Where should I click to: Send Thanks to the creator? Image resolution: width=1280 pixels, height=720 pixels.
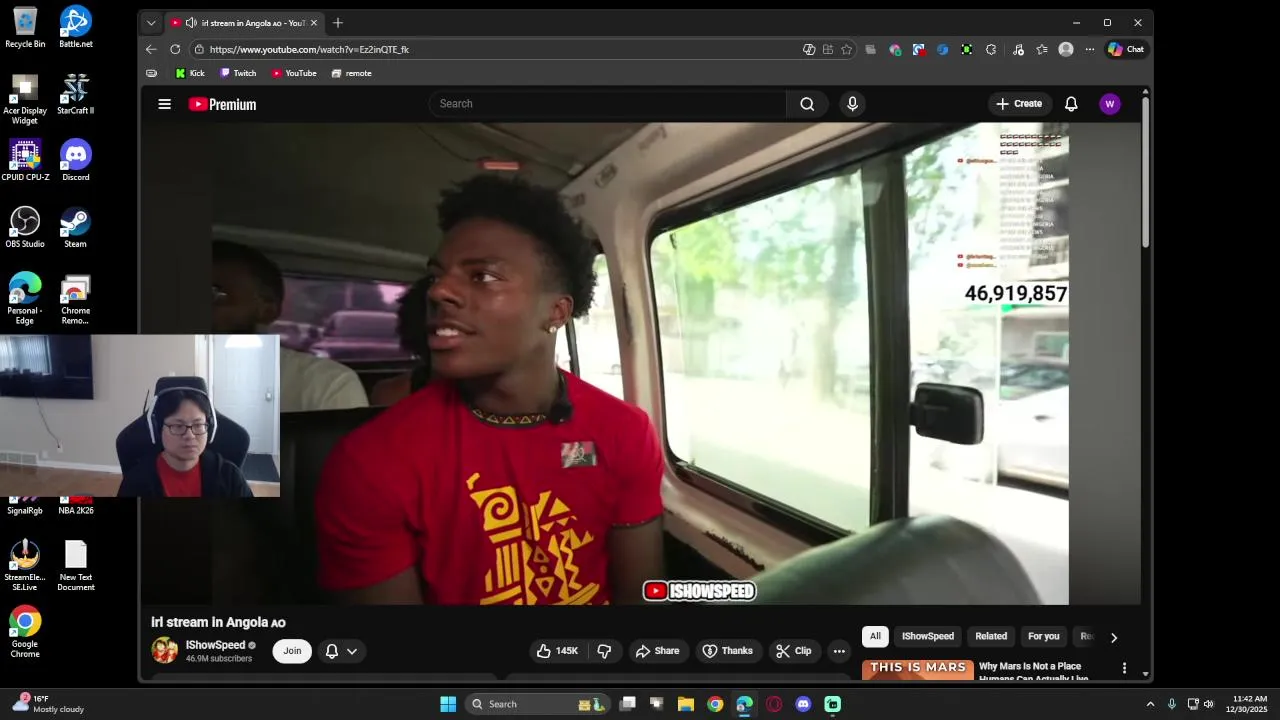pos(727,651)
